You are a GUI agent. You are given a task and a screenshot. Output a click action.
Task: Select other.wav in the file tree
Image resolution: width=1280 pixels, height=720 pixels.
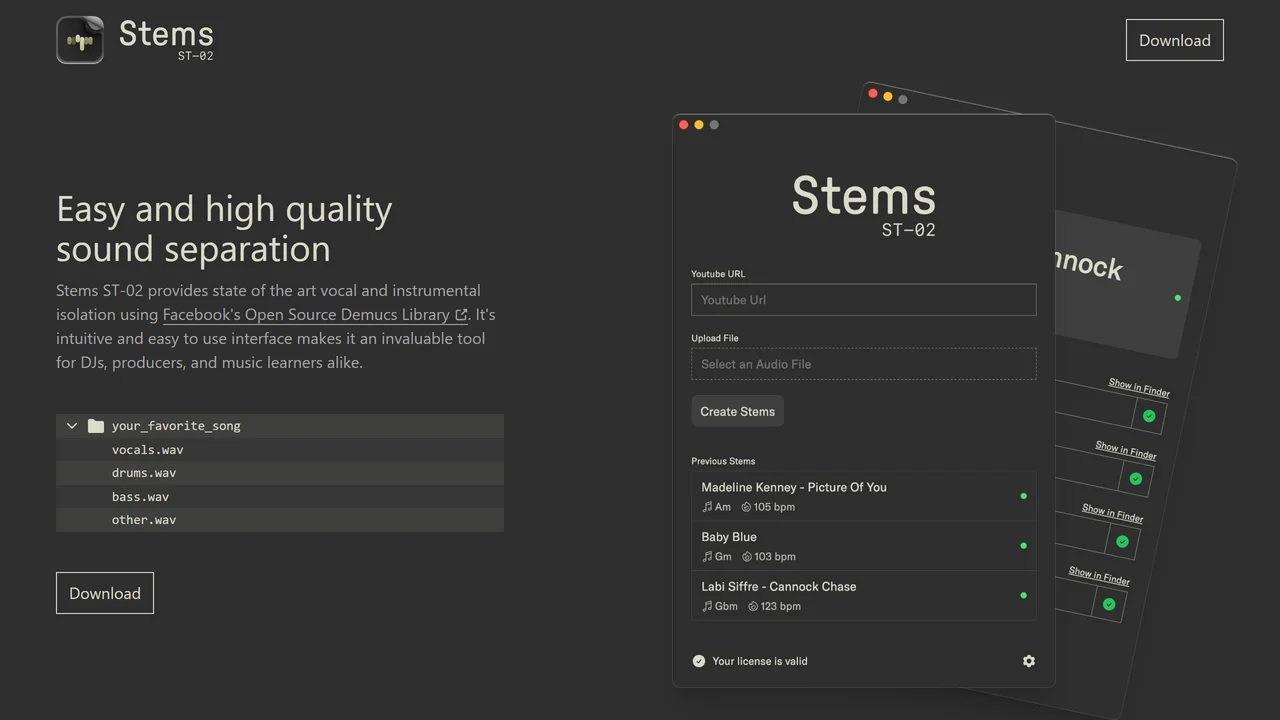click(280, 520)
